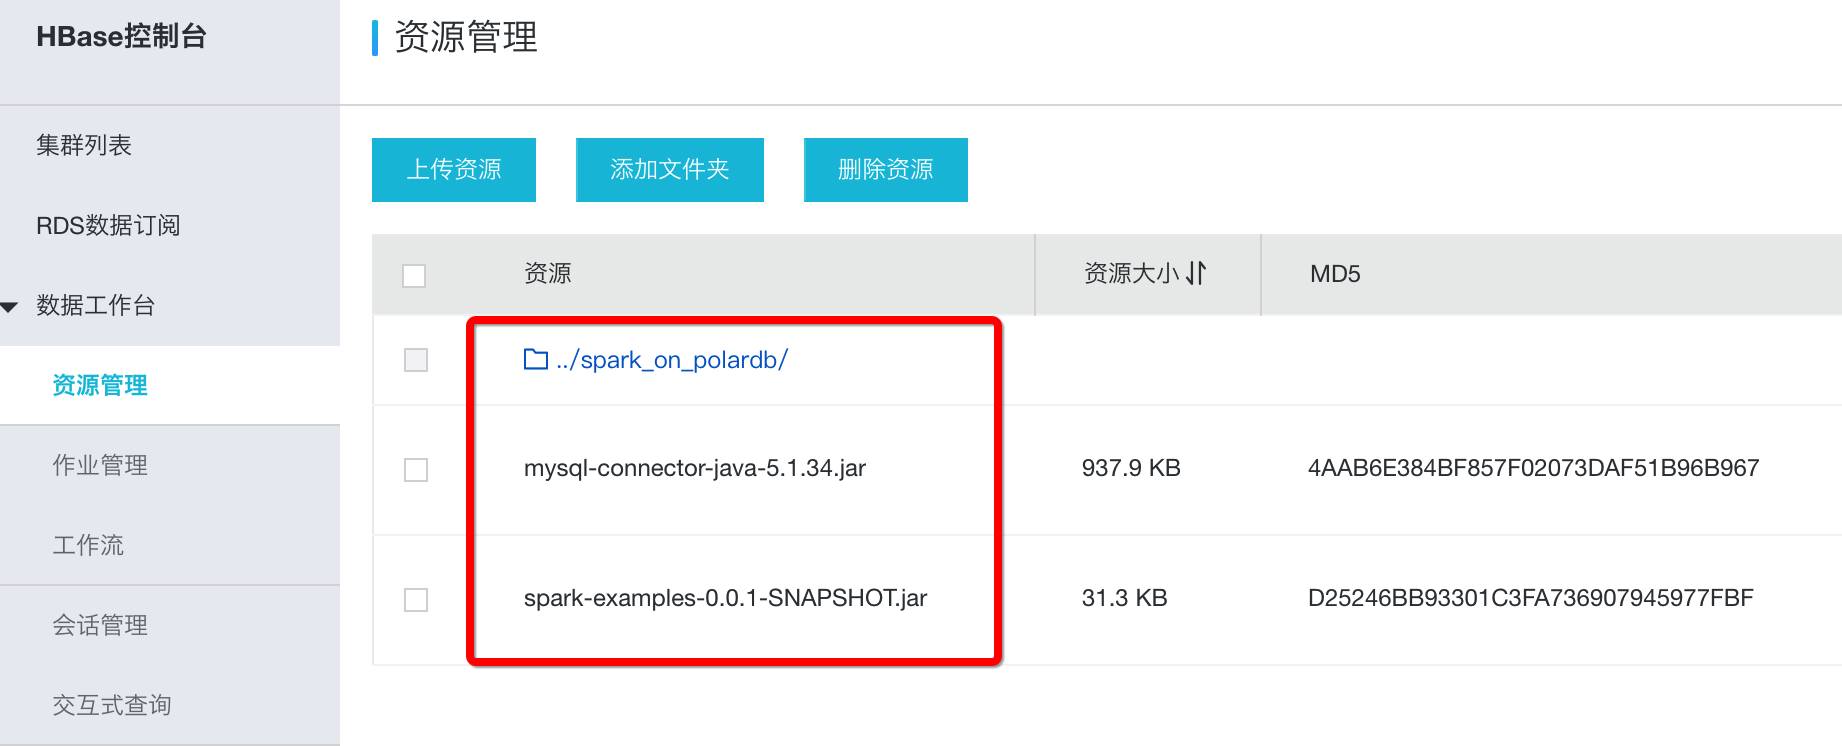Click MD5 value starting with D25246BB

click(x=1531, y=598)
